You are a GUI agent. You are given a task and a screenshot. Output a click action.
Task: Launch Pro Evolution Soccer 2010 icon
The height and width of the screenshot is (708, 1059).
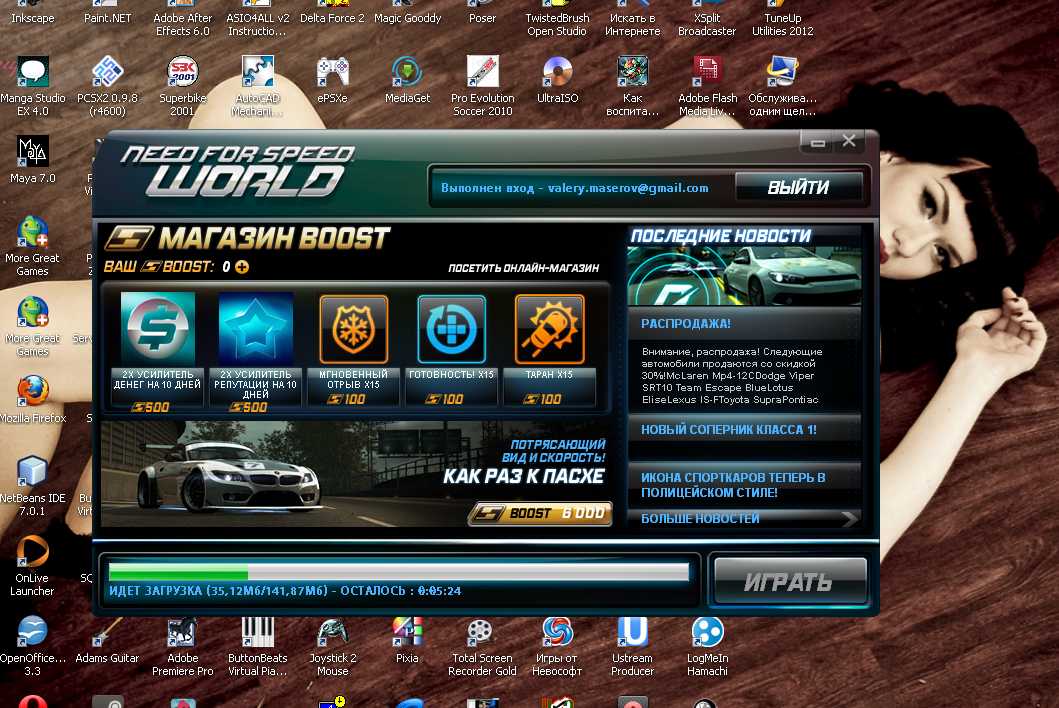click(x=482, y=86)
